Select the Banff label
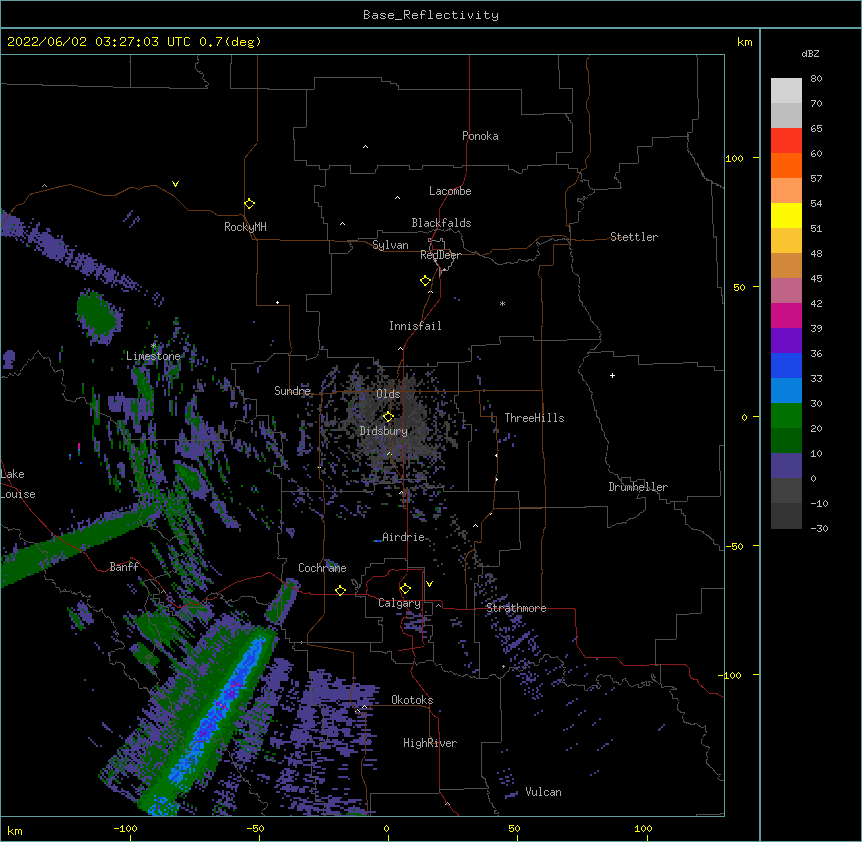862x842 pixels. pos(124,567)
